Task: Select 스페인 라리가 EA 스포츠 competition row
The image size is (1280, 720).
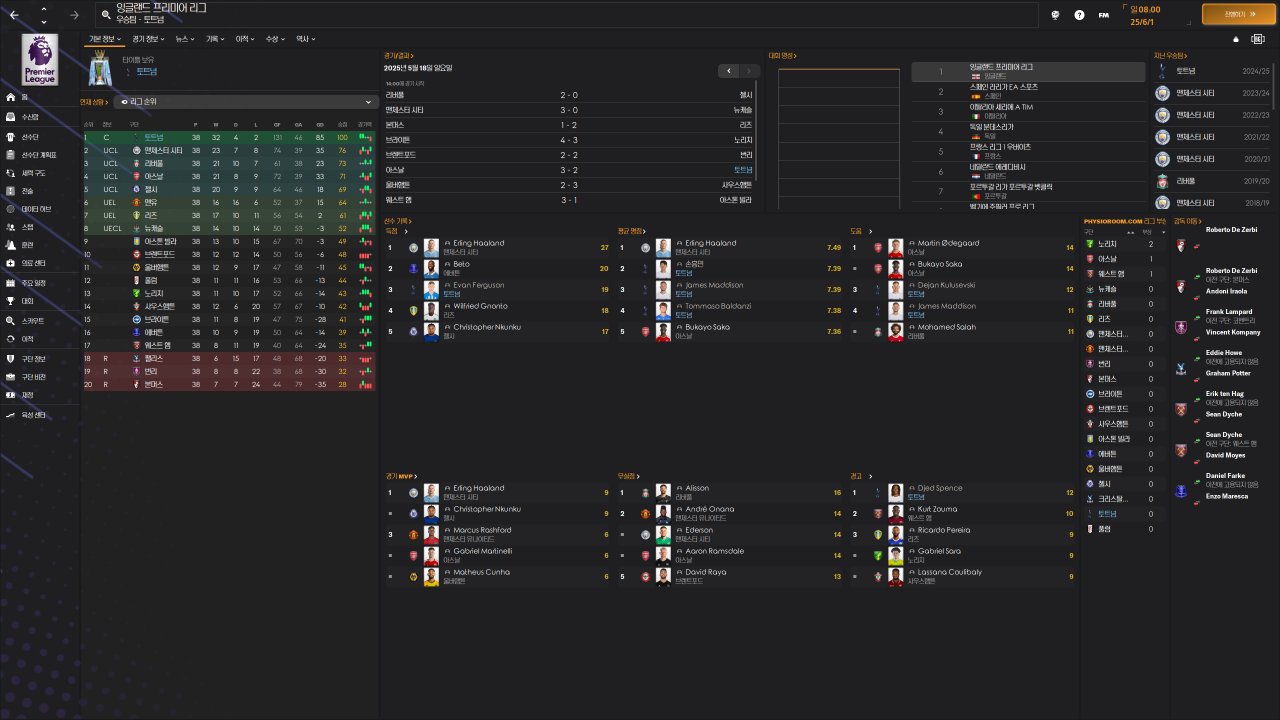Action: [1028, 92]
